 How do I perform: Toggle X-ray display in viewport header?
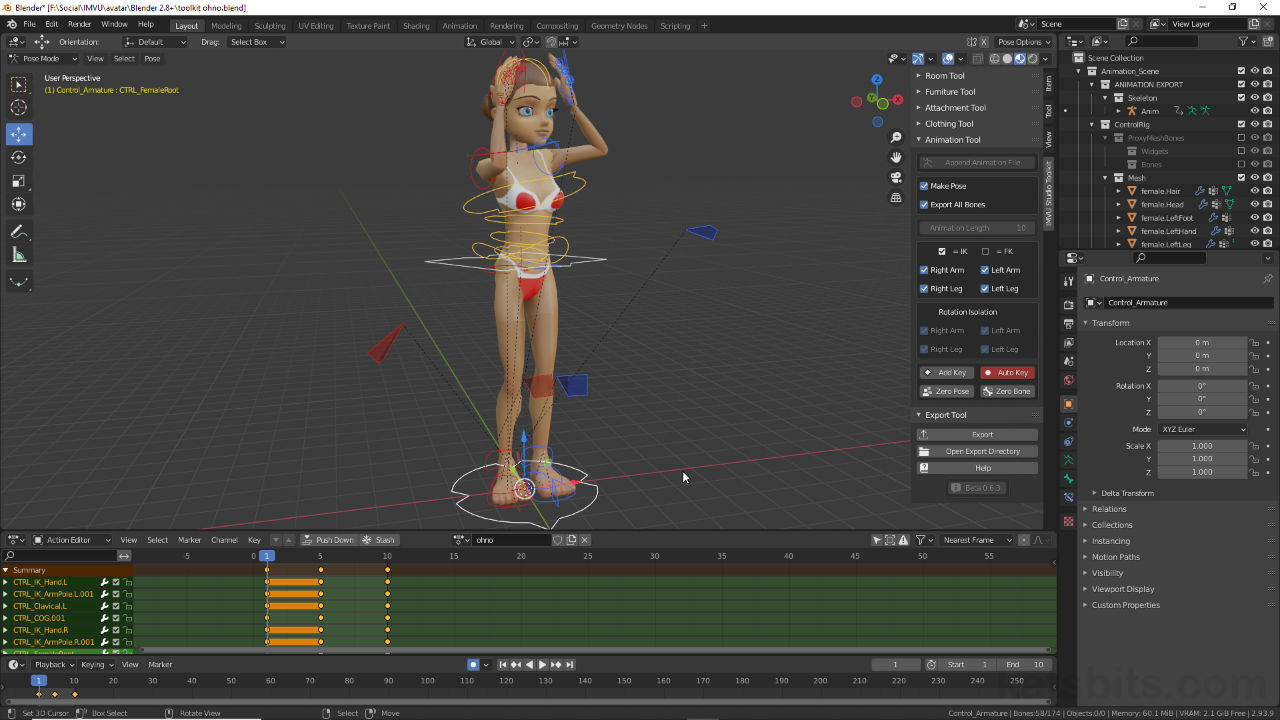coord(979,58)
